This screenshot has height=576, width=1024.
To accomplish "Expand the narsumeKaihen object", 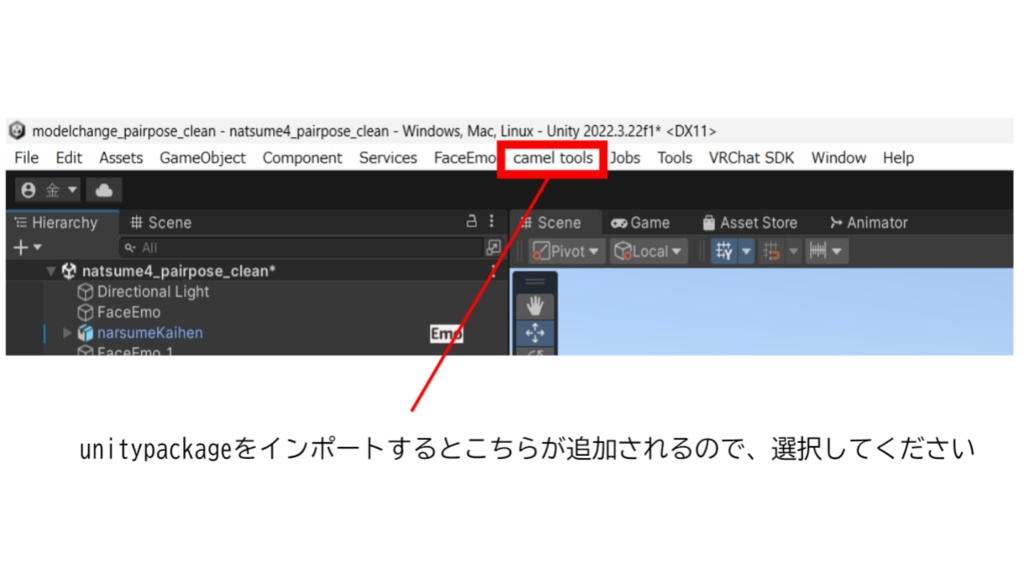I will pyautogui.click(x=67, y=333).
